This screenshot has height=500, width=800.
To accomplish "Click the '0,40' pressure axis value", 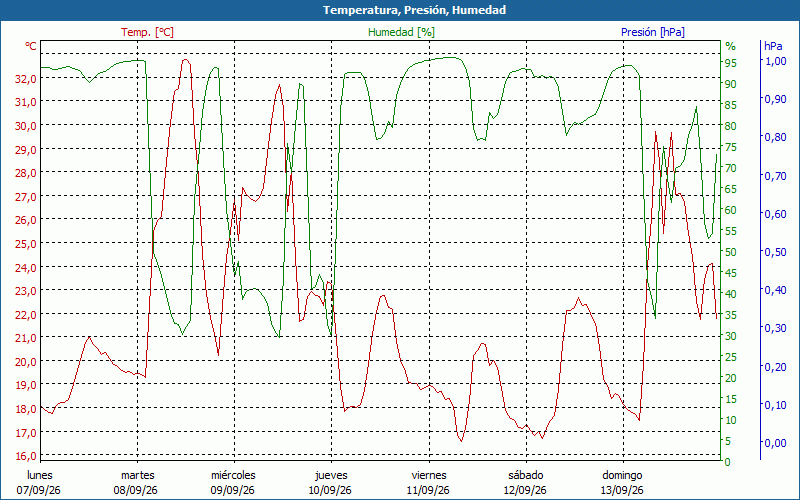I will click(776, 290).
